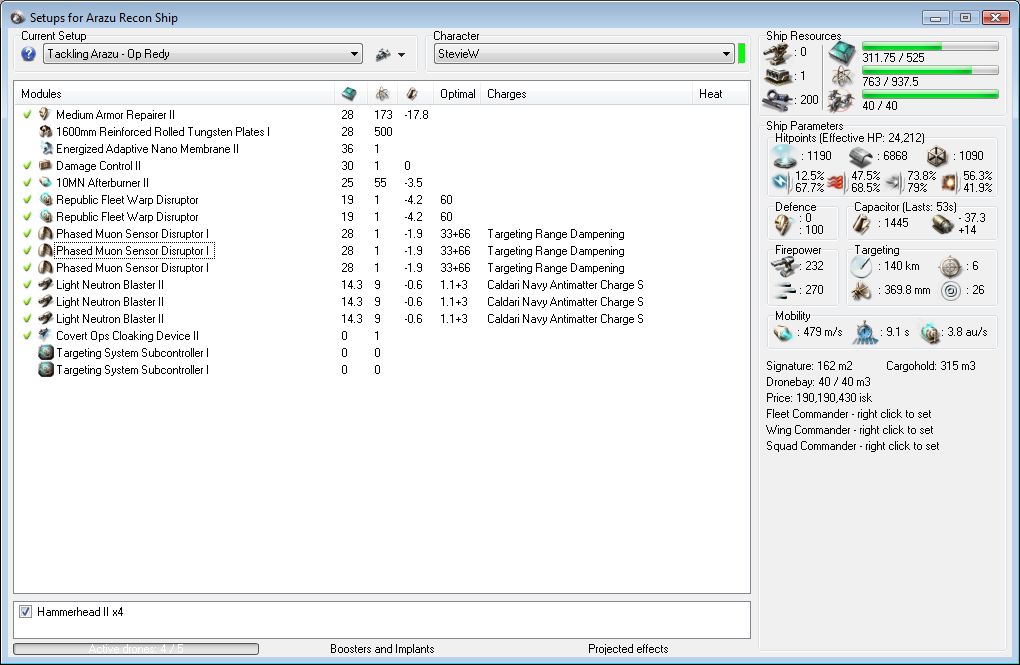Toggle first Phased Muon Sensor Disruptor I checkmark
Screen dimensions: 1020x665
[27, 233]
